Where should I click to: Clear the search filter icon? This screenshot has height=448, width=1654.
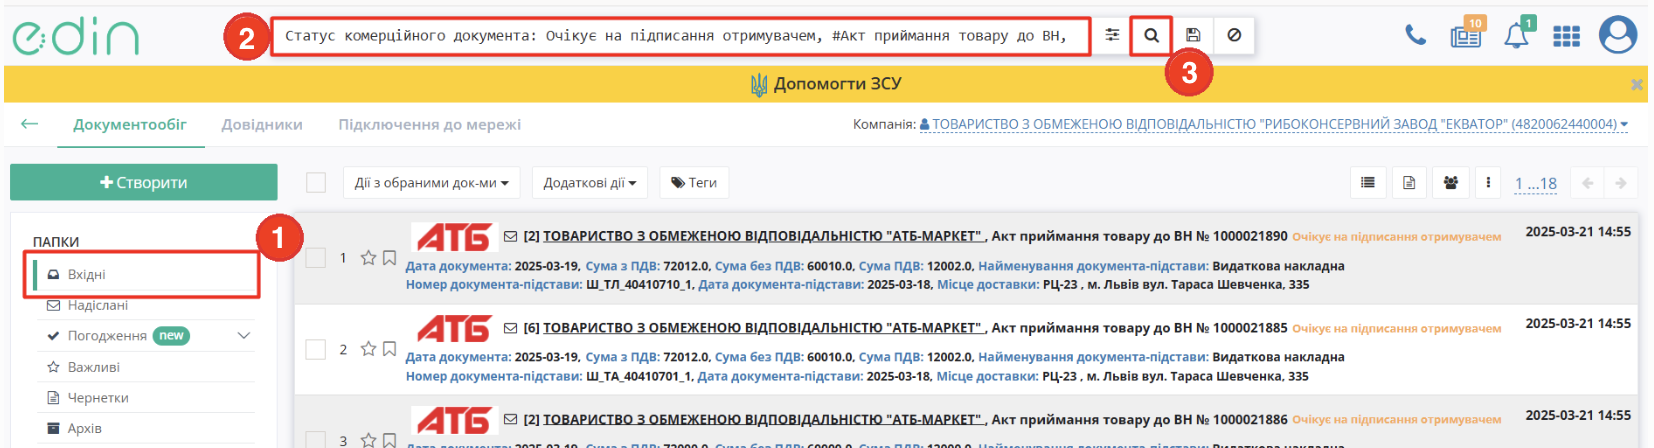pyautogui.click(x=1234, y=35)
